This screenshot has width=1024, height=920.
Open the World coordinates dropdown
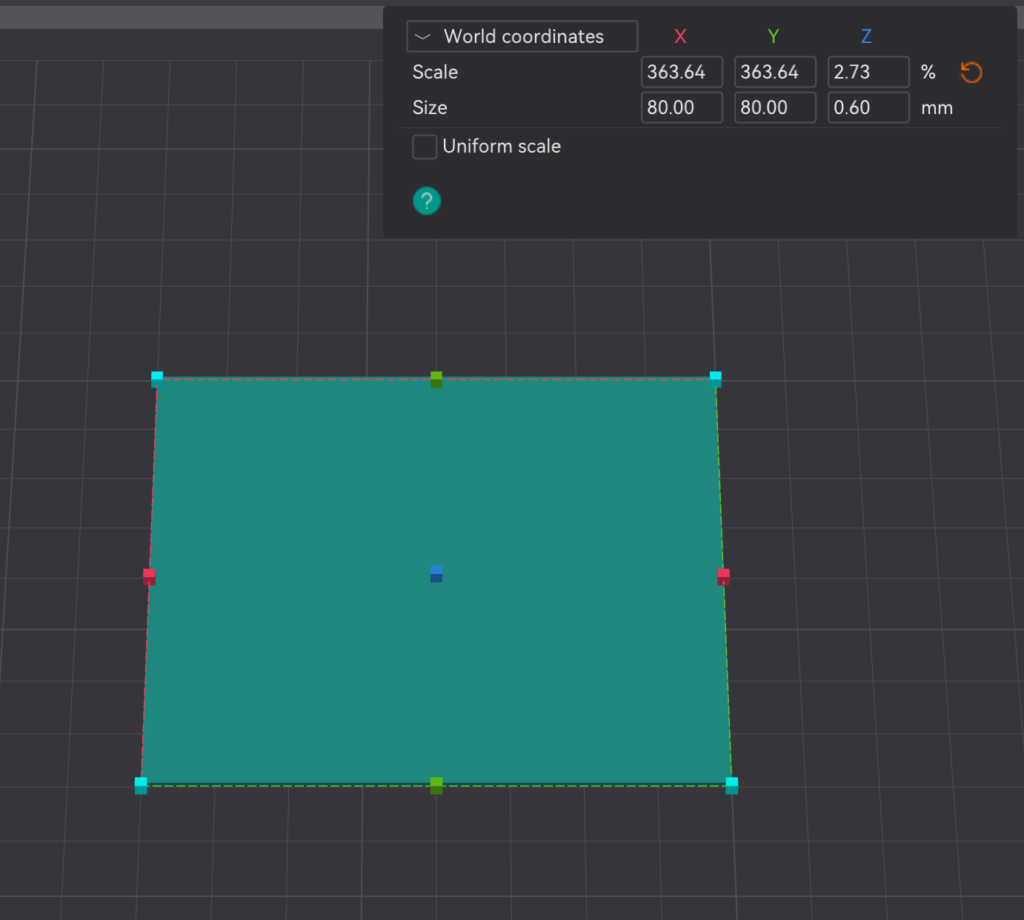click(521, 36)
